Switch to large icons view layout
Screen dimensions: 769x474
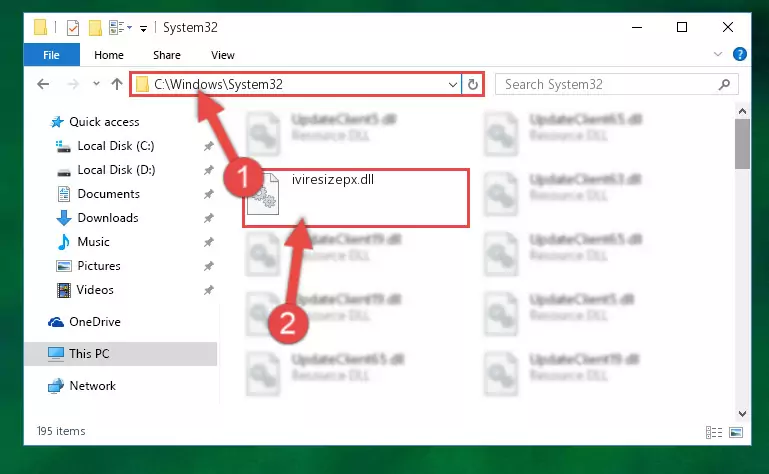click(x=736, y=432)
